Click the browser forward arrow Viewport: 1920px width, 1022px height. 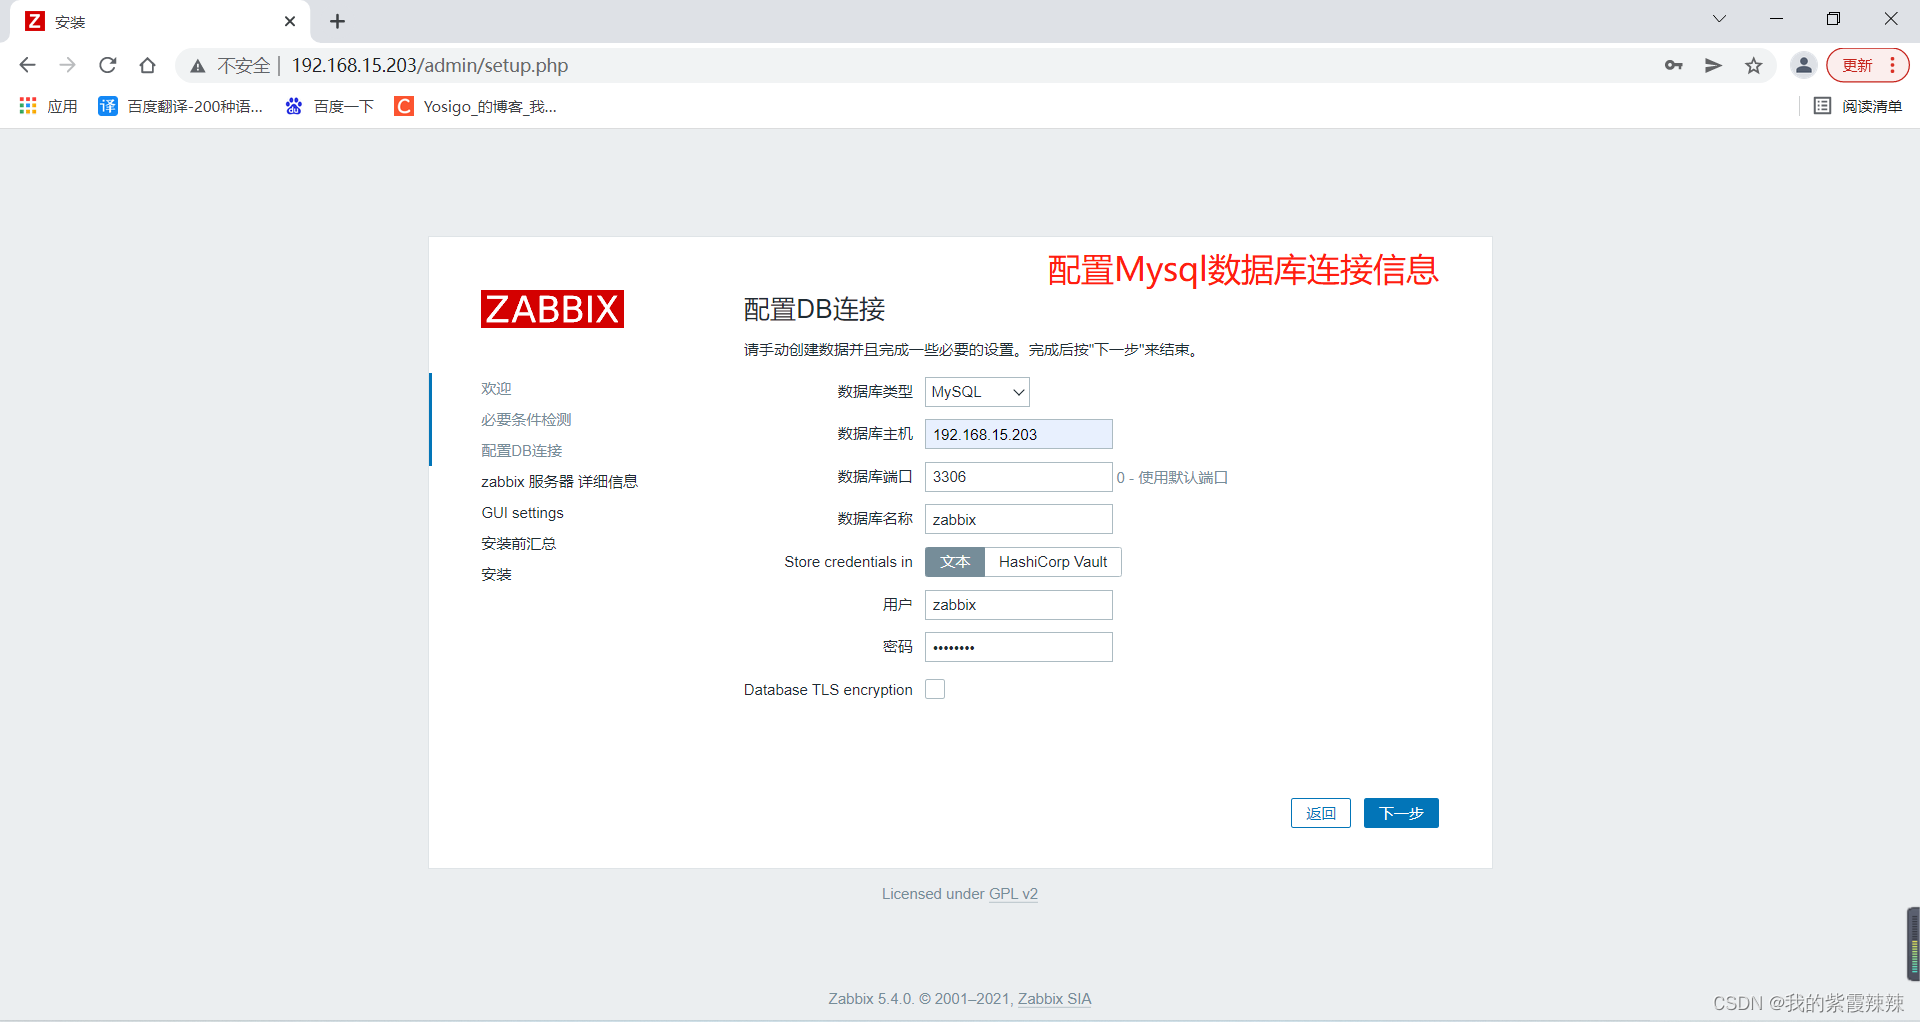67,65
